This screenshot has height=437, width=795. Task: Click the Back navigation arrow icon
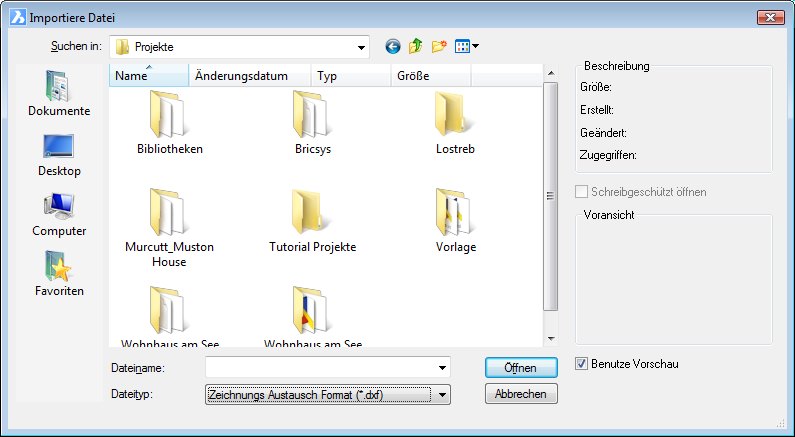click(x=392, y=46)
